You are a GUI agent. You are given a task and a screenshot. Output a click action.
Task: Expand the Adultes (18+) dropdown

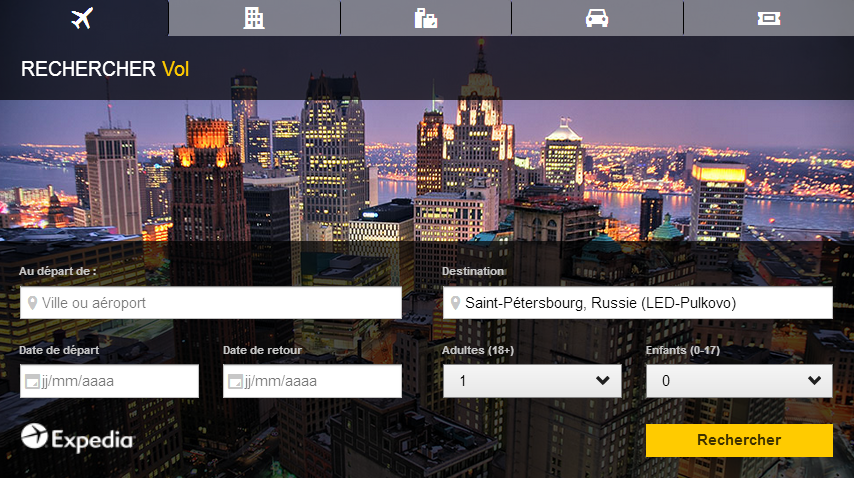531,381
